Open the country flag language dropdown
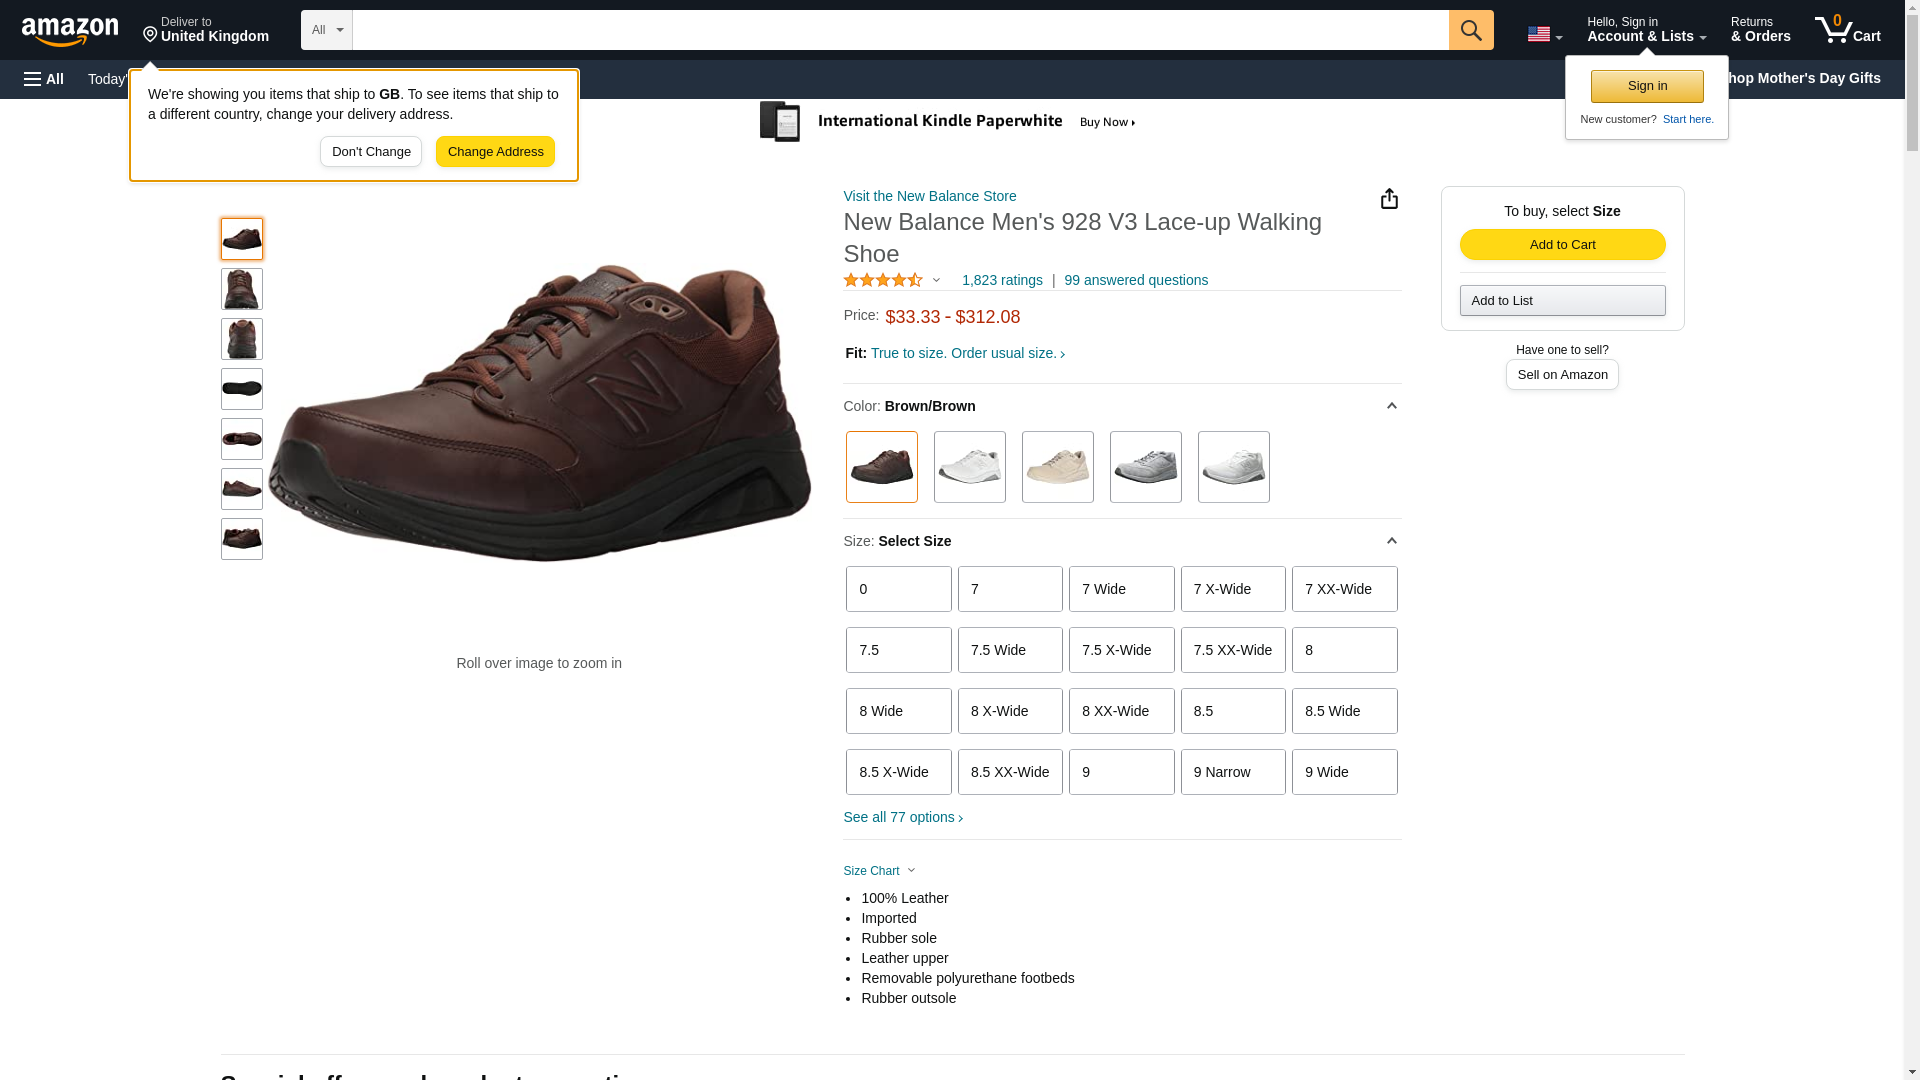1920x1080 pixels. tap(1544, 35)
